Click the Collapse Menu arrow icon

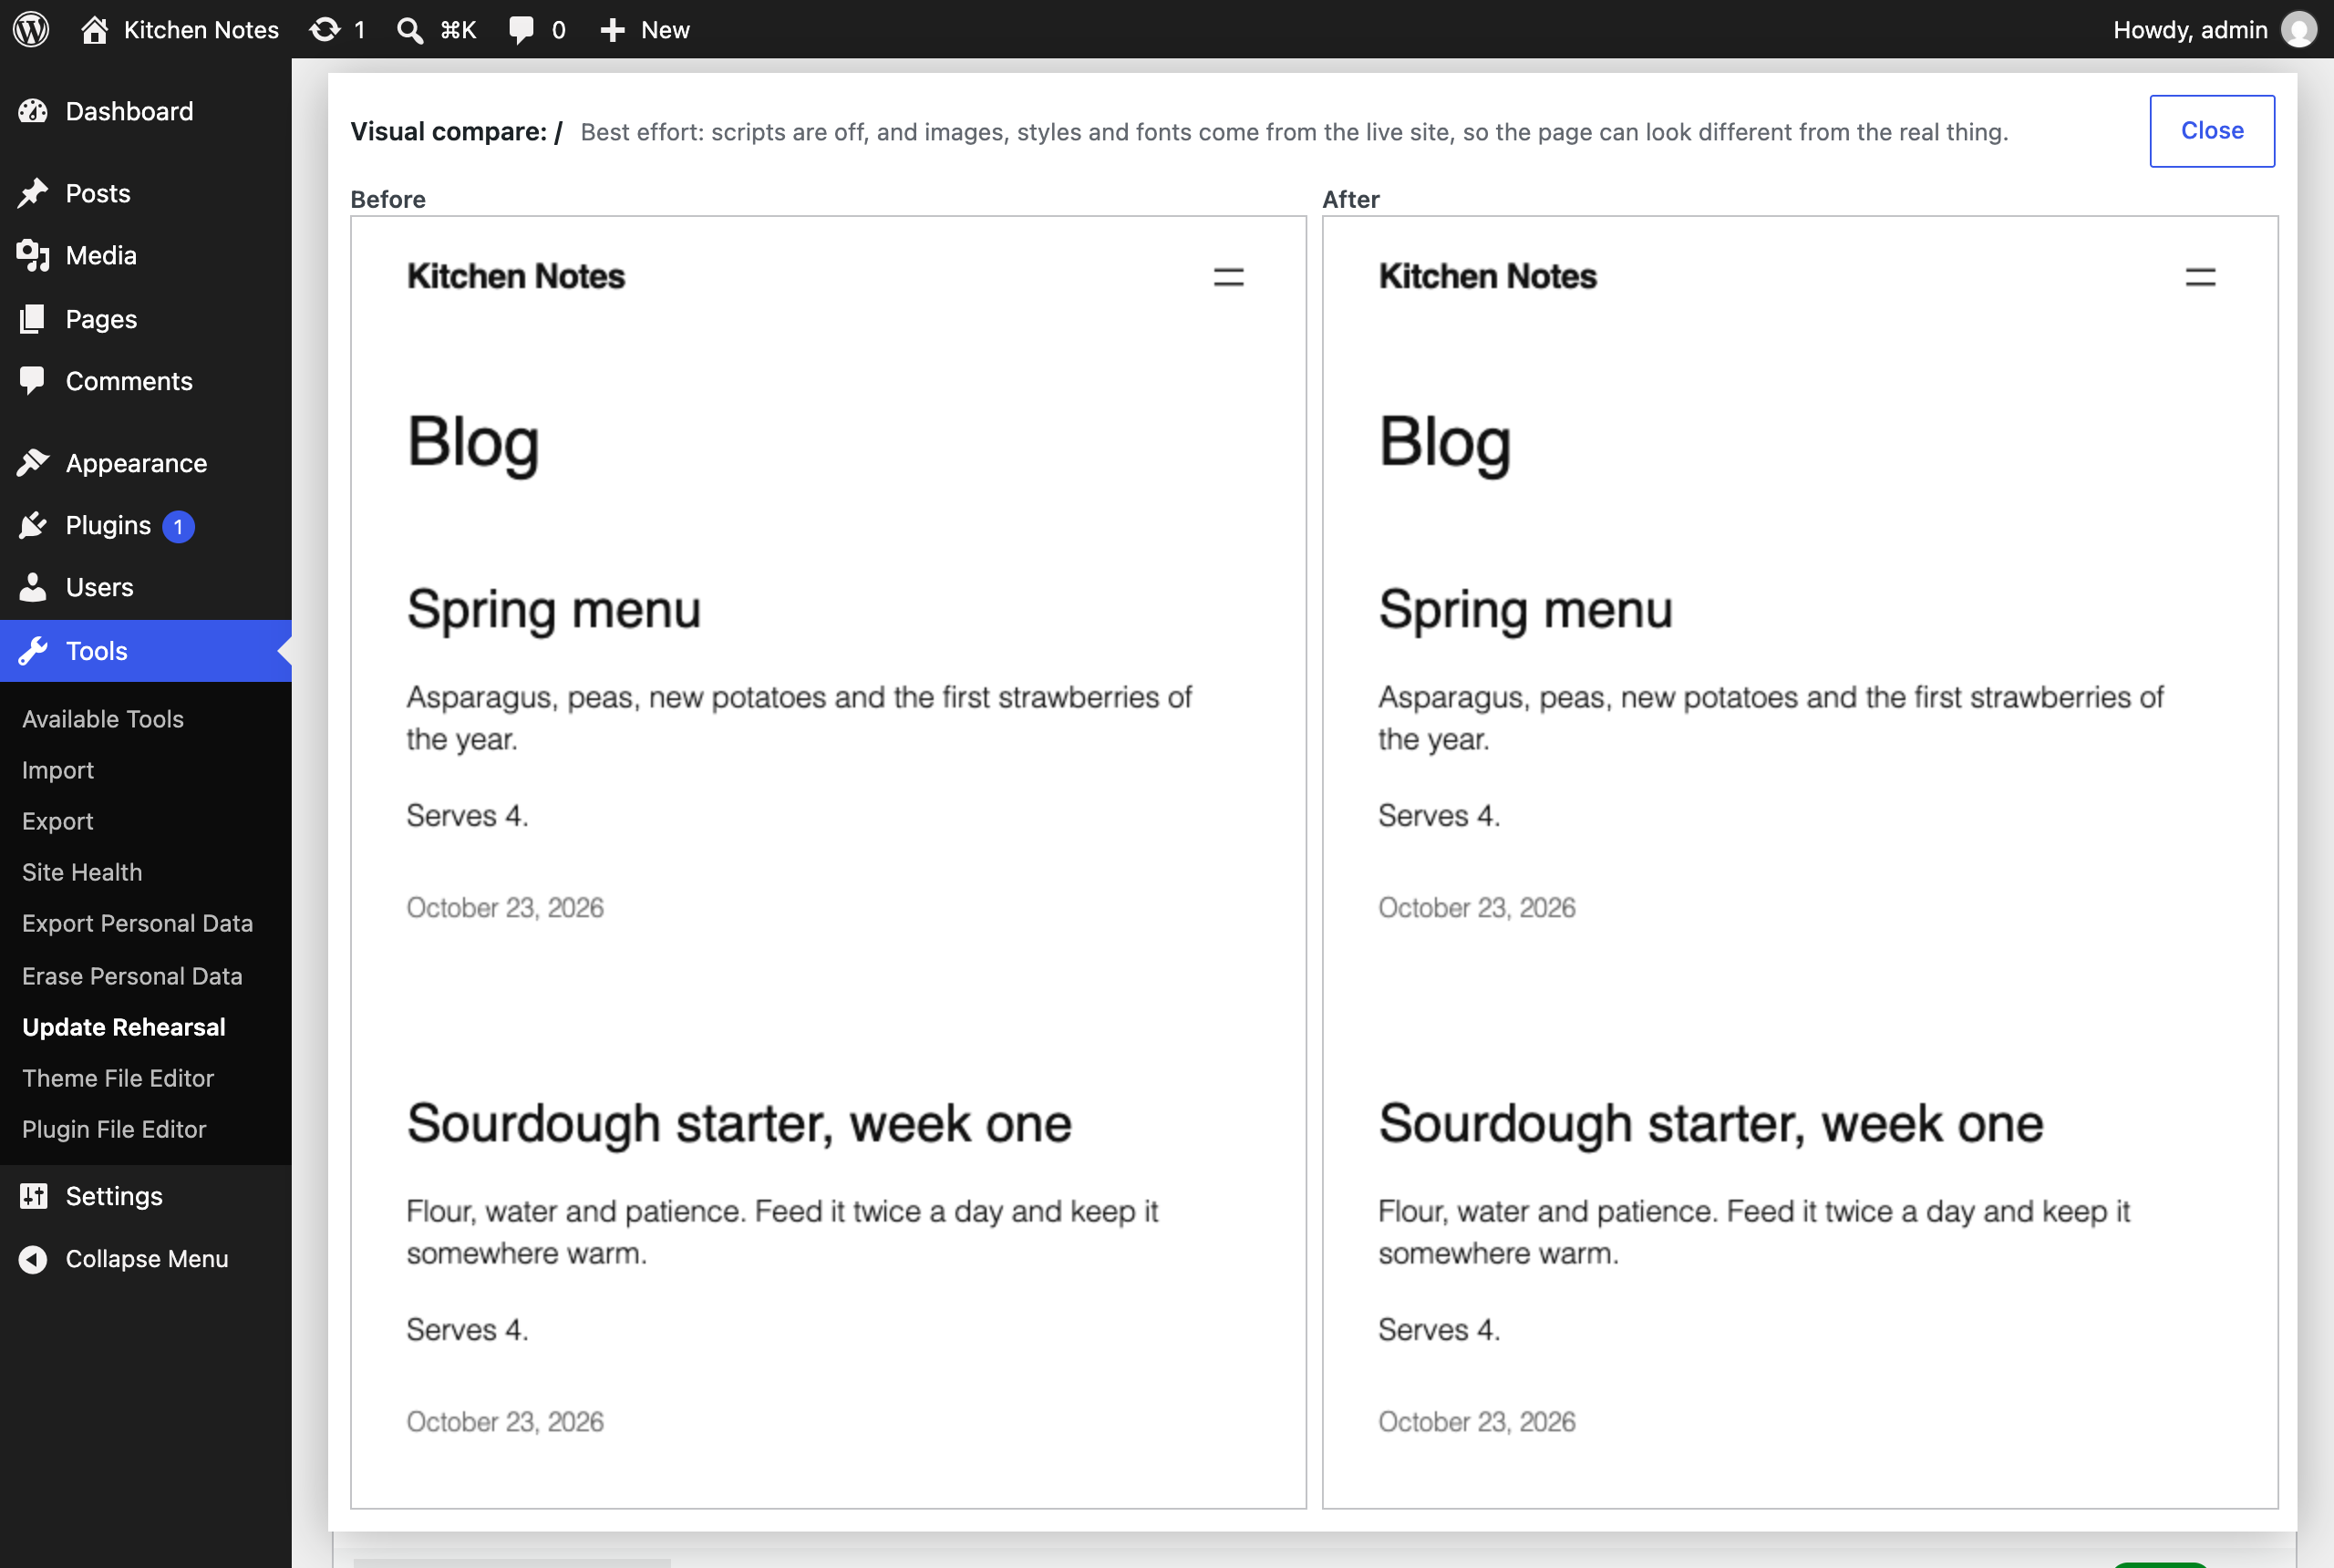pyautogui.click(x=33, y=1259)
